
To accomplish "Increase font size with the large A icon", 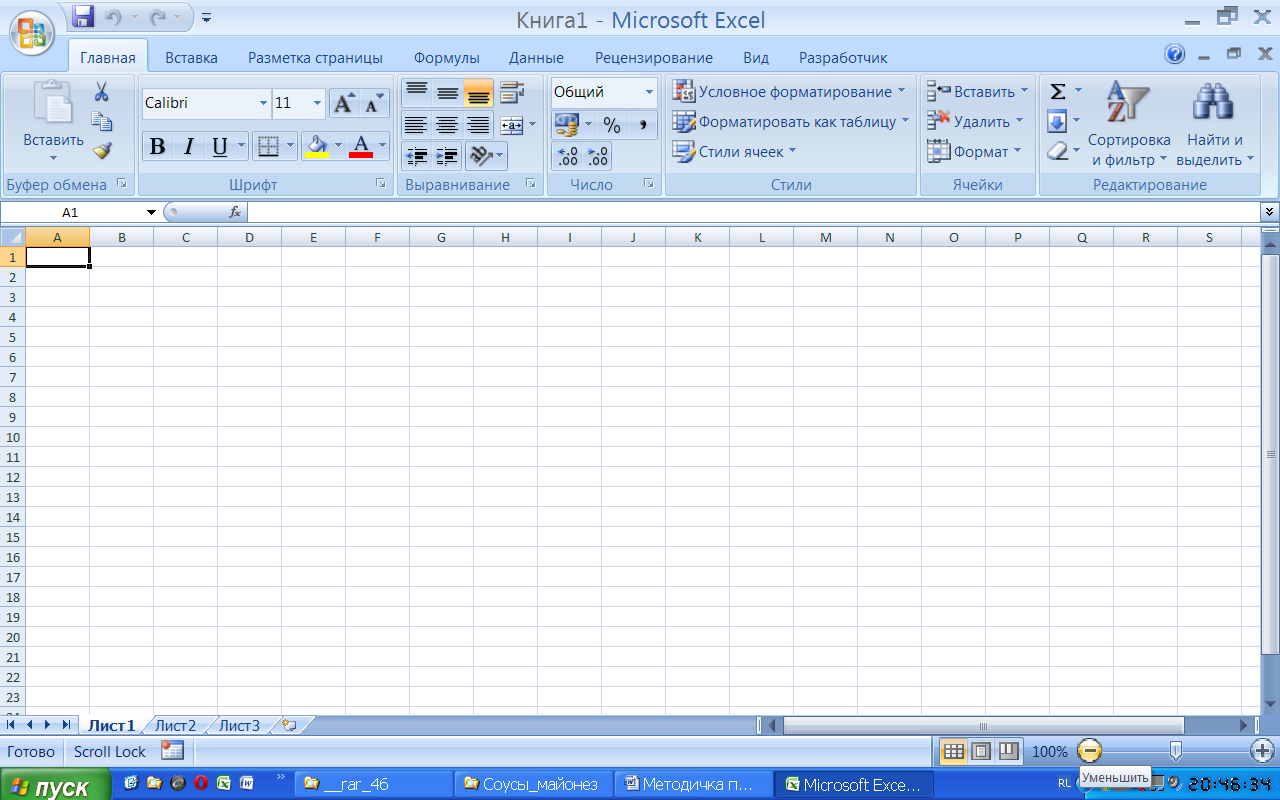I will coord(344,103).
